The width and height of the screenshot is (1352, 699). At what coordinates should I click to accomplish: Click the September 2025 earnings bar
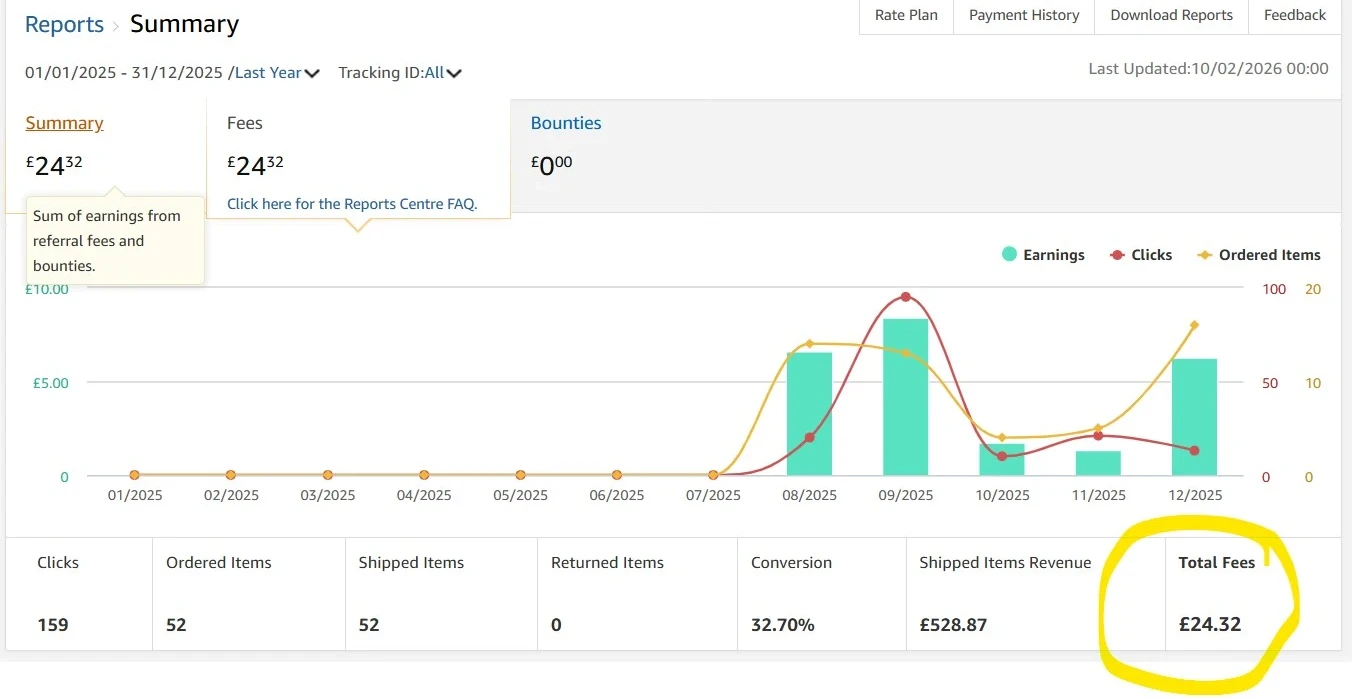905,395
